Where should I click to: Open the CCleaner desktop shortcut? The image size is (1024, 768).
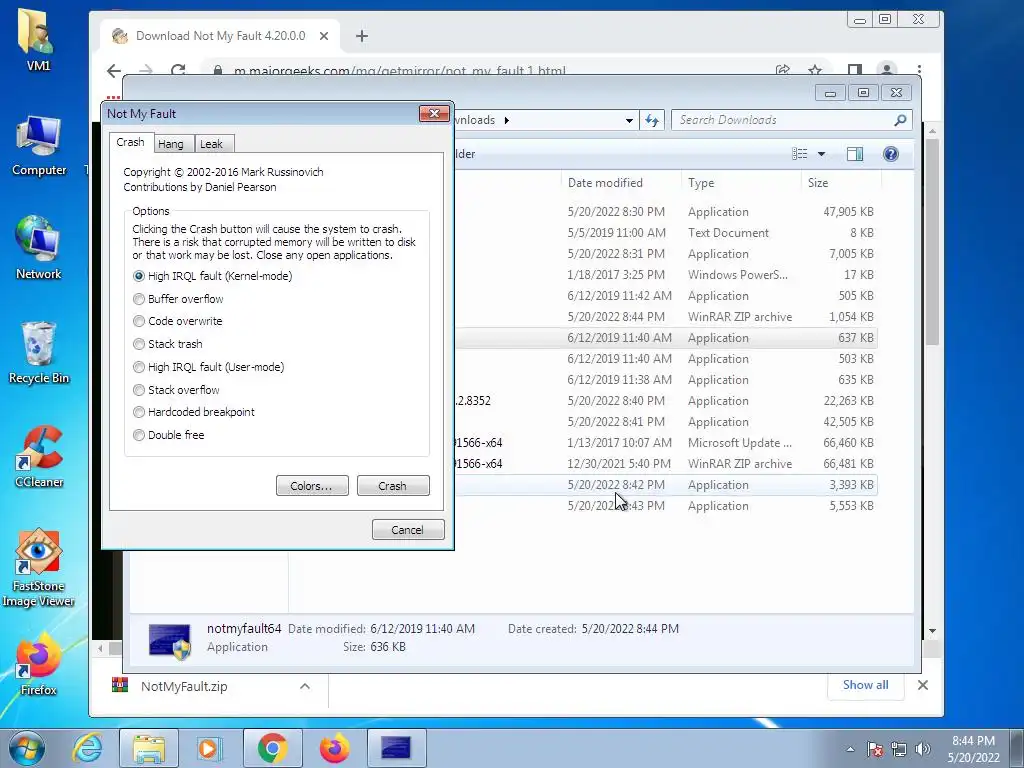coord(39,456)
